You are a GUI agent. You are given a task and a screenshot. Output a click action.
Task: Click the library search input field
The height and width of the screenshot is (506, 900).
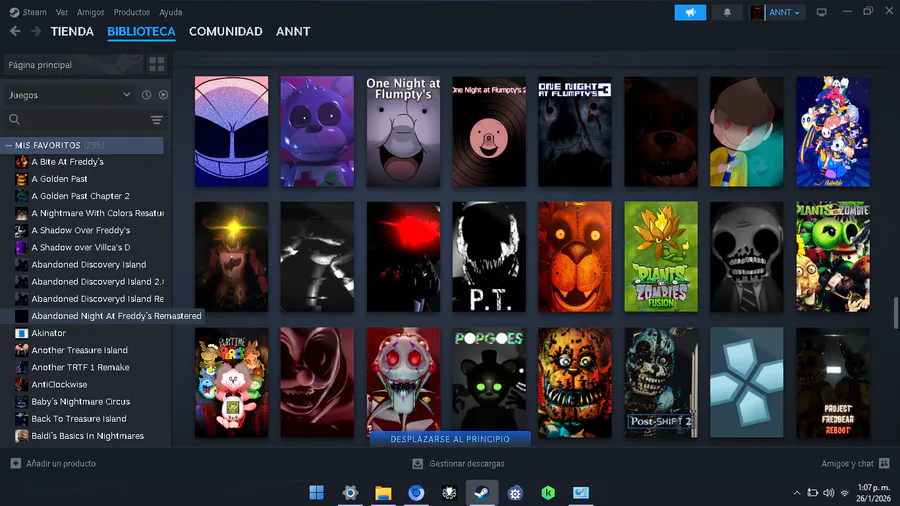pos(85,119)
